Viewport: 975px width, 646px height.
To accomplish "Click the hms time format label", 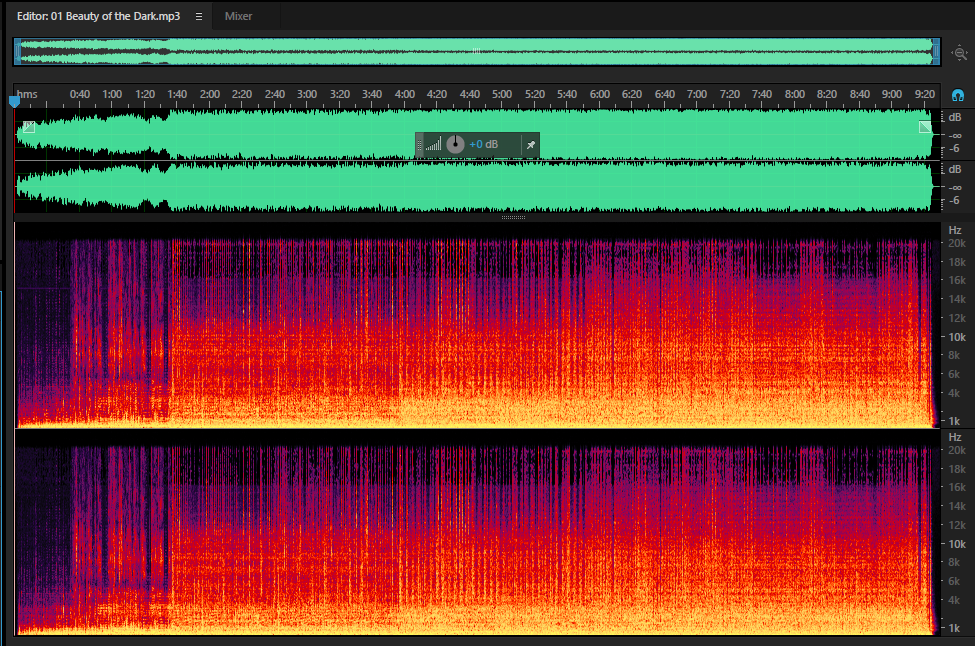I will pyautogui.click(x=27, y=95).
